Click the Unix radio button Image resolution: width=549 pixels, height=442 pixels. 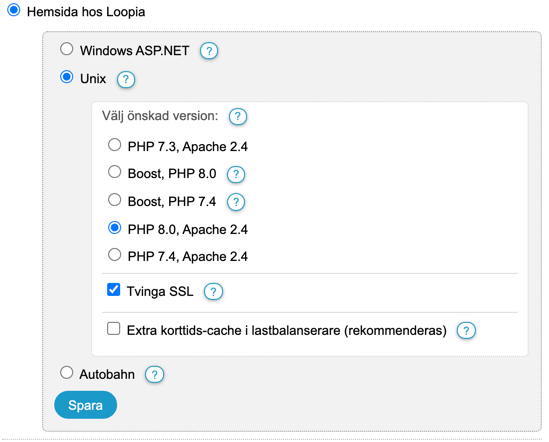(67, 77)
